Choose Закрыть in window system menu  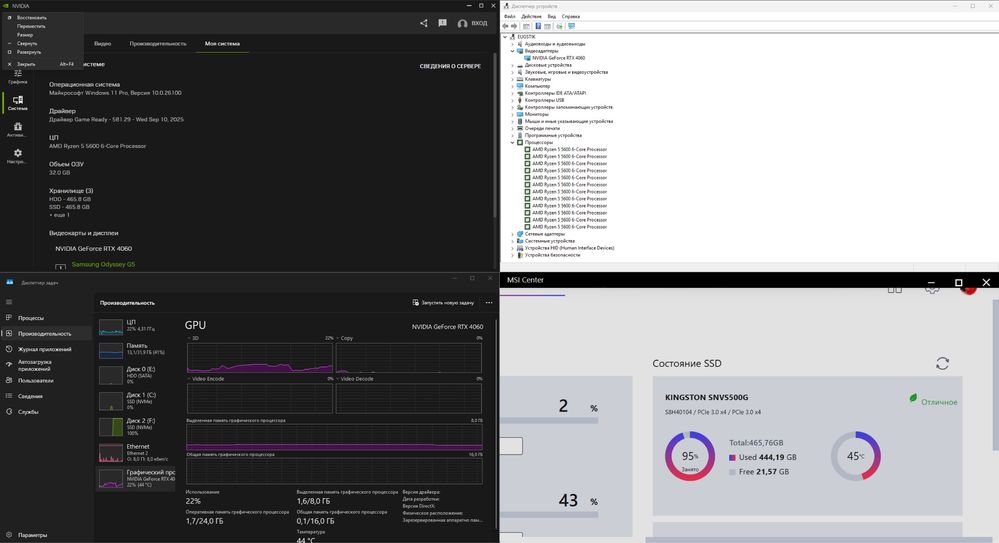pyautogui.click(x=42, y=64)
